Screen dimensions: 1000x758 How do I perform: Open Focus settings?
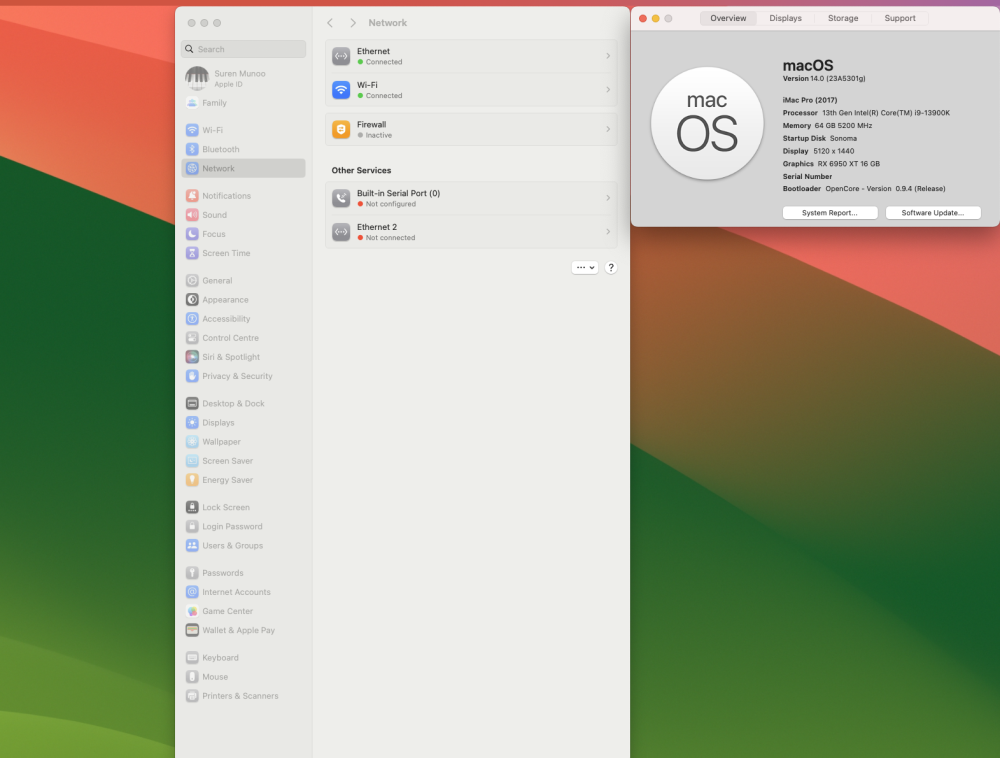coord(243,234)
